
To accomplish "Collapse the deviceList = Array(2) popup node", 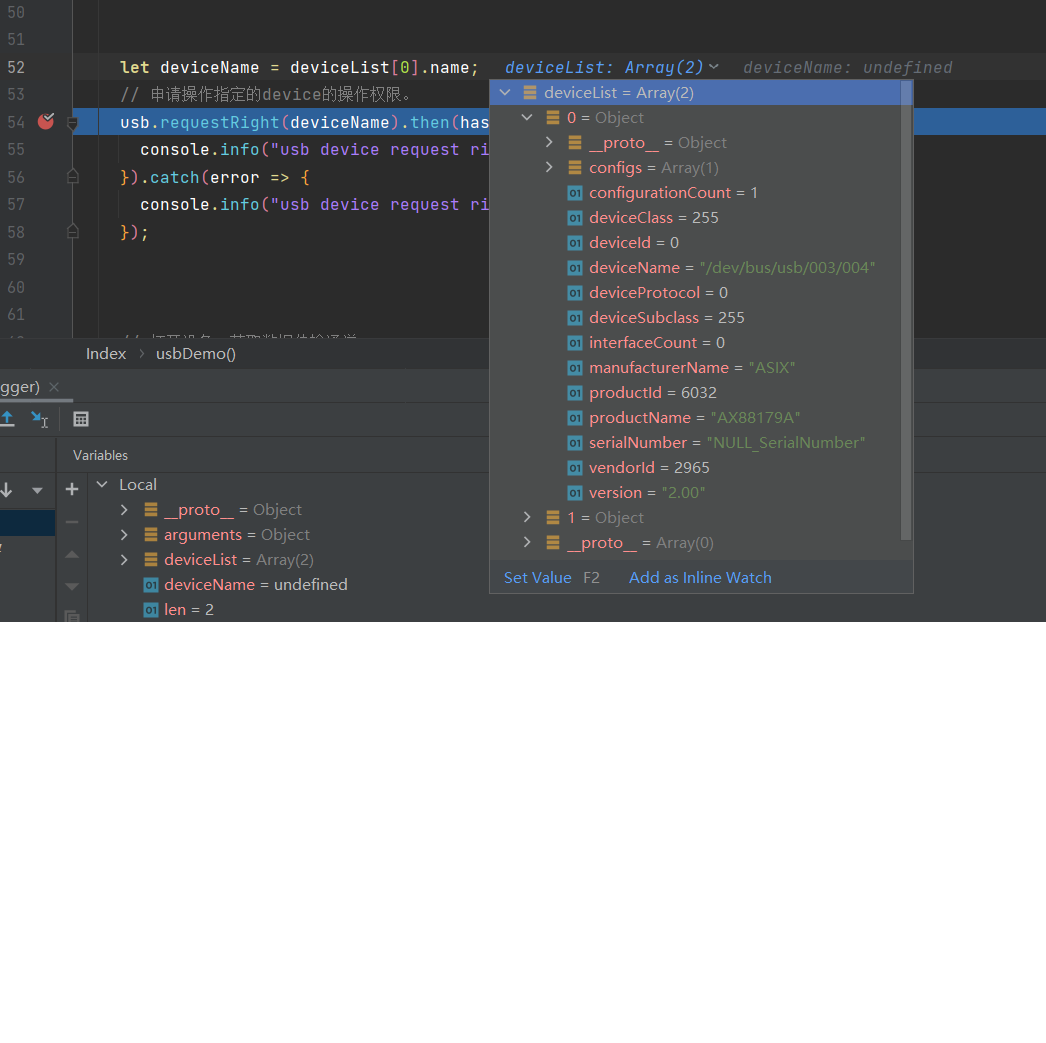I will coord(505,93).
